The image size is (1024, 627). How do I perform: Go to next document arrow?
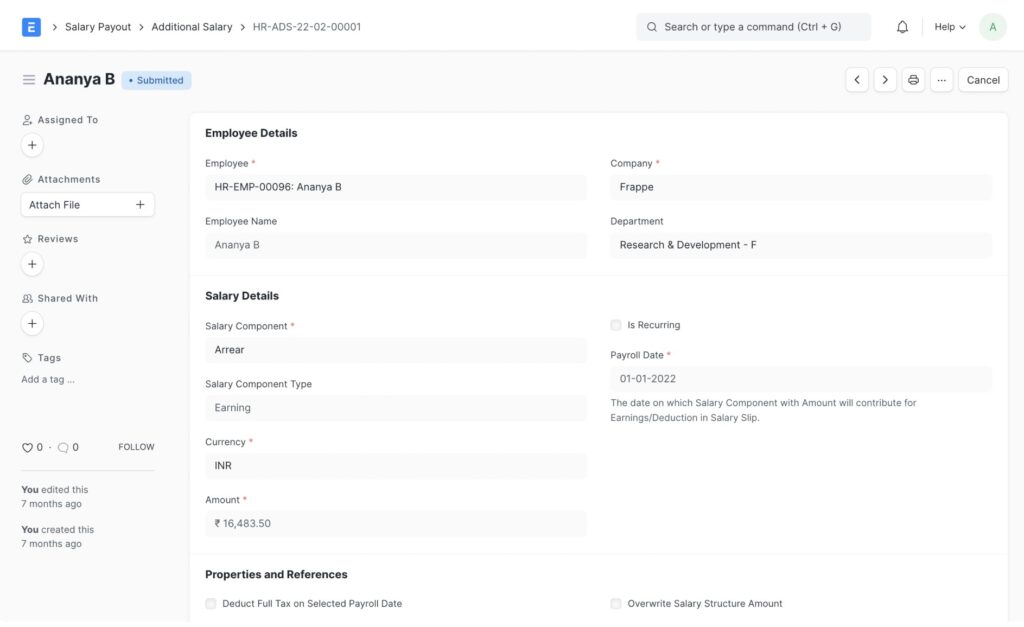(885, 80)
